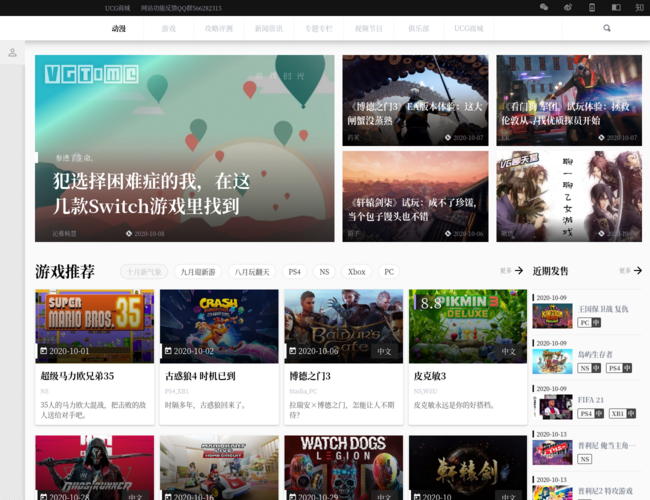The image size is (650, 500).
Task: Open the Baldur's Gate game cover
Action: click(x=344, y=326)
